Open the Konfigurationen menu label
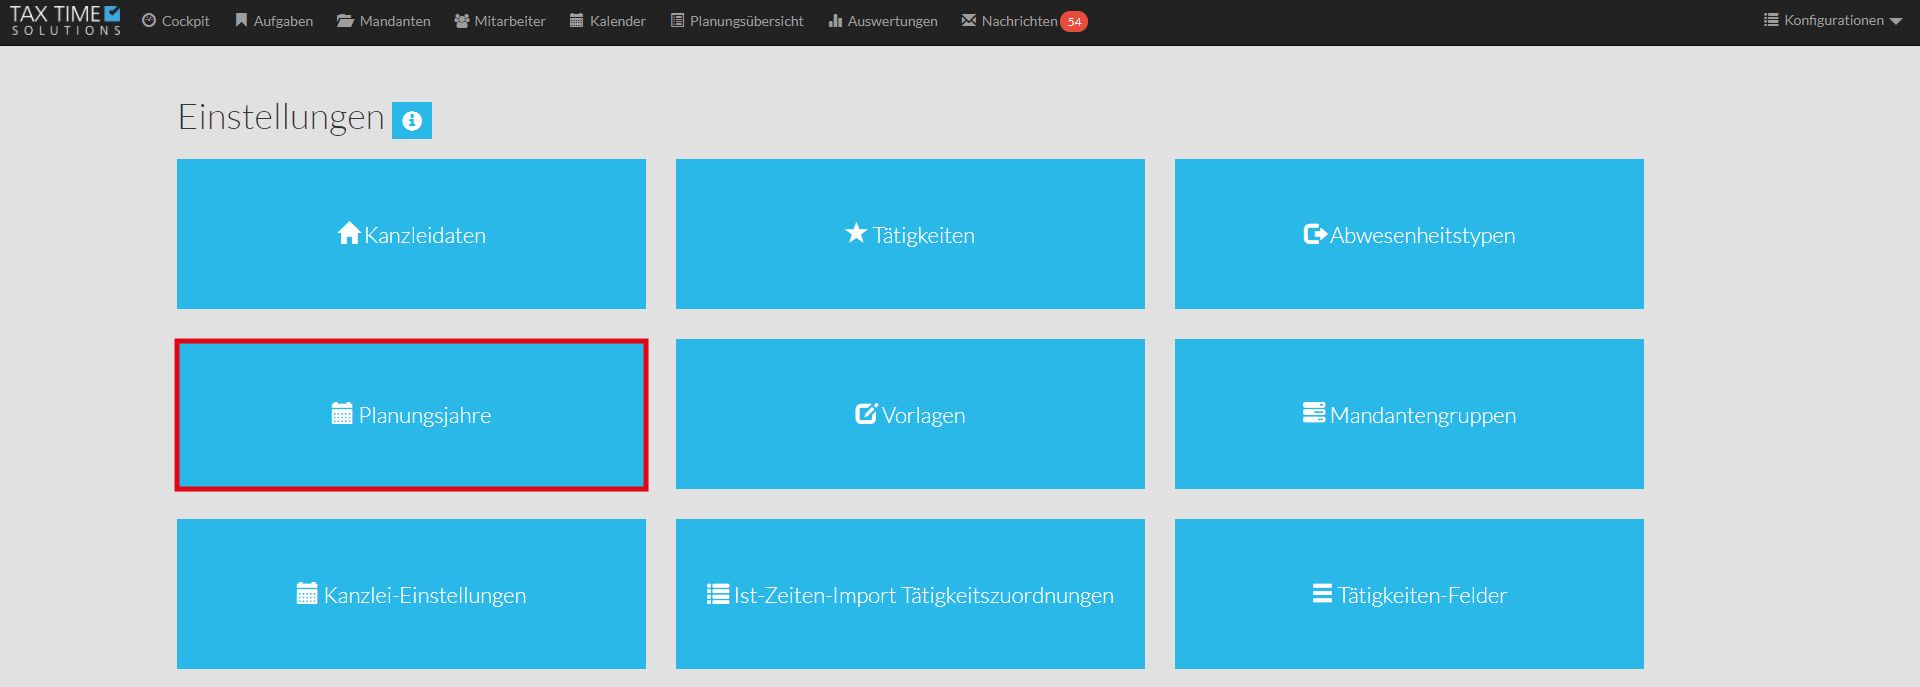This screenshot has width=1920, height=687. (x=1834, y=20)
